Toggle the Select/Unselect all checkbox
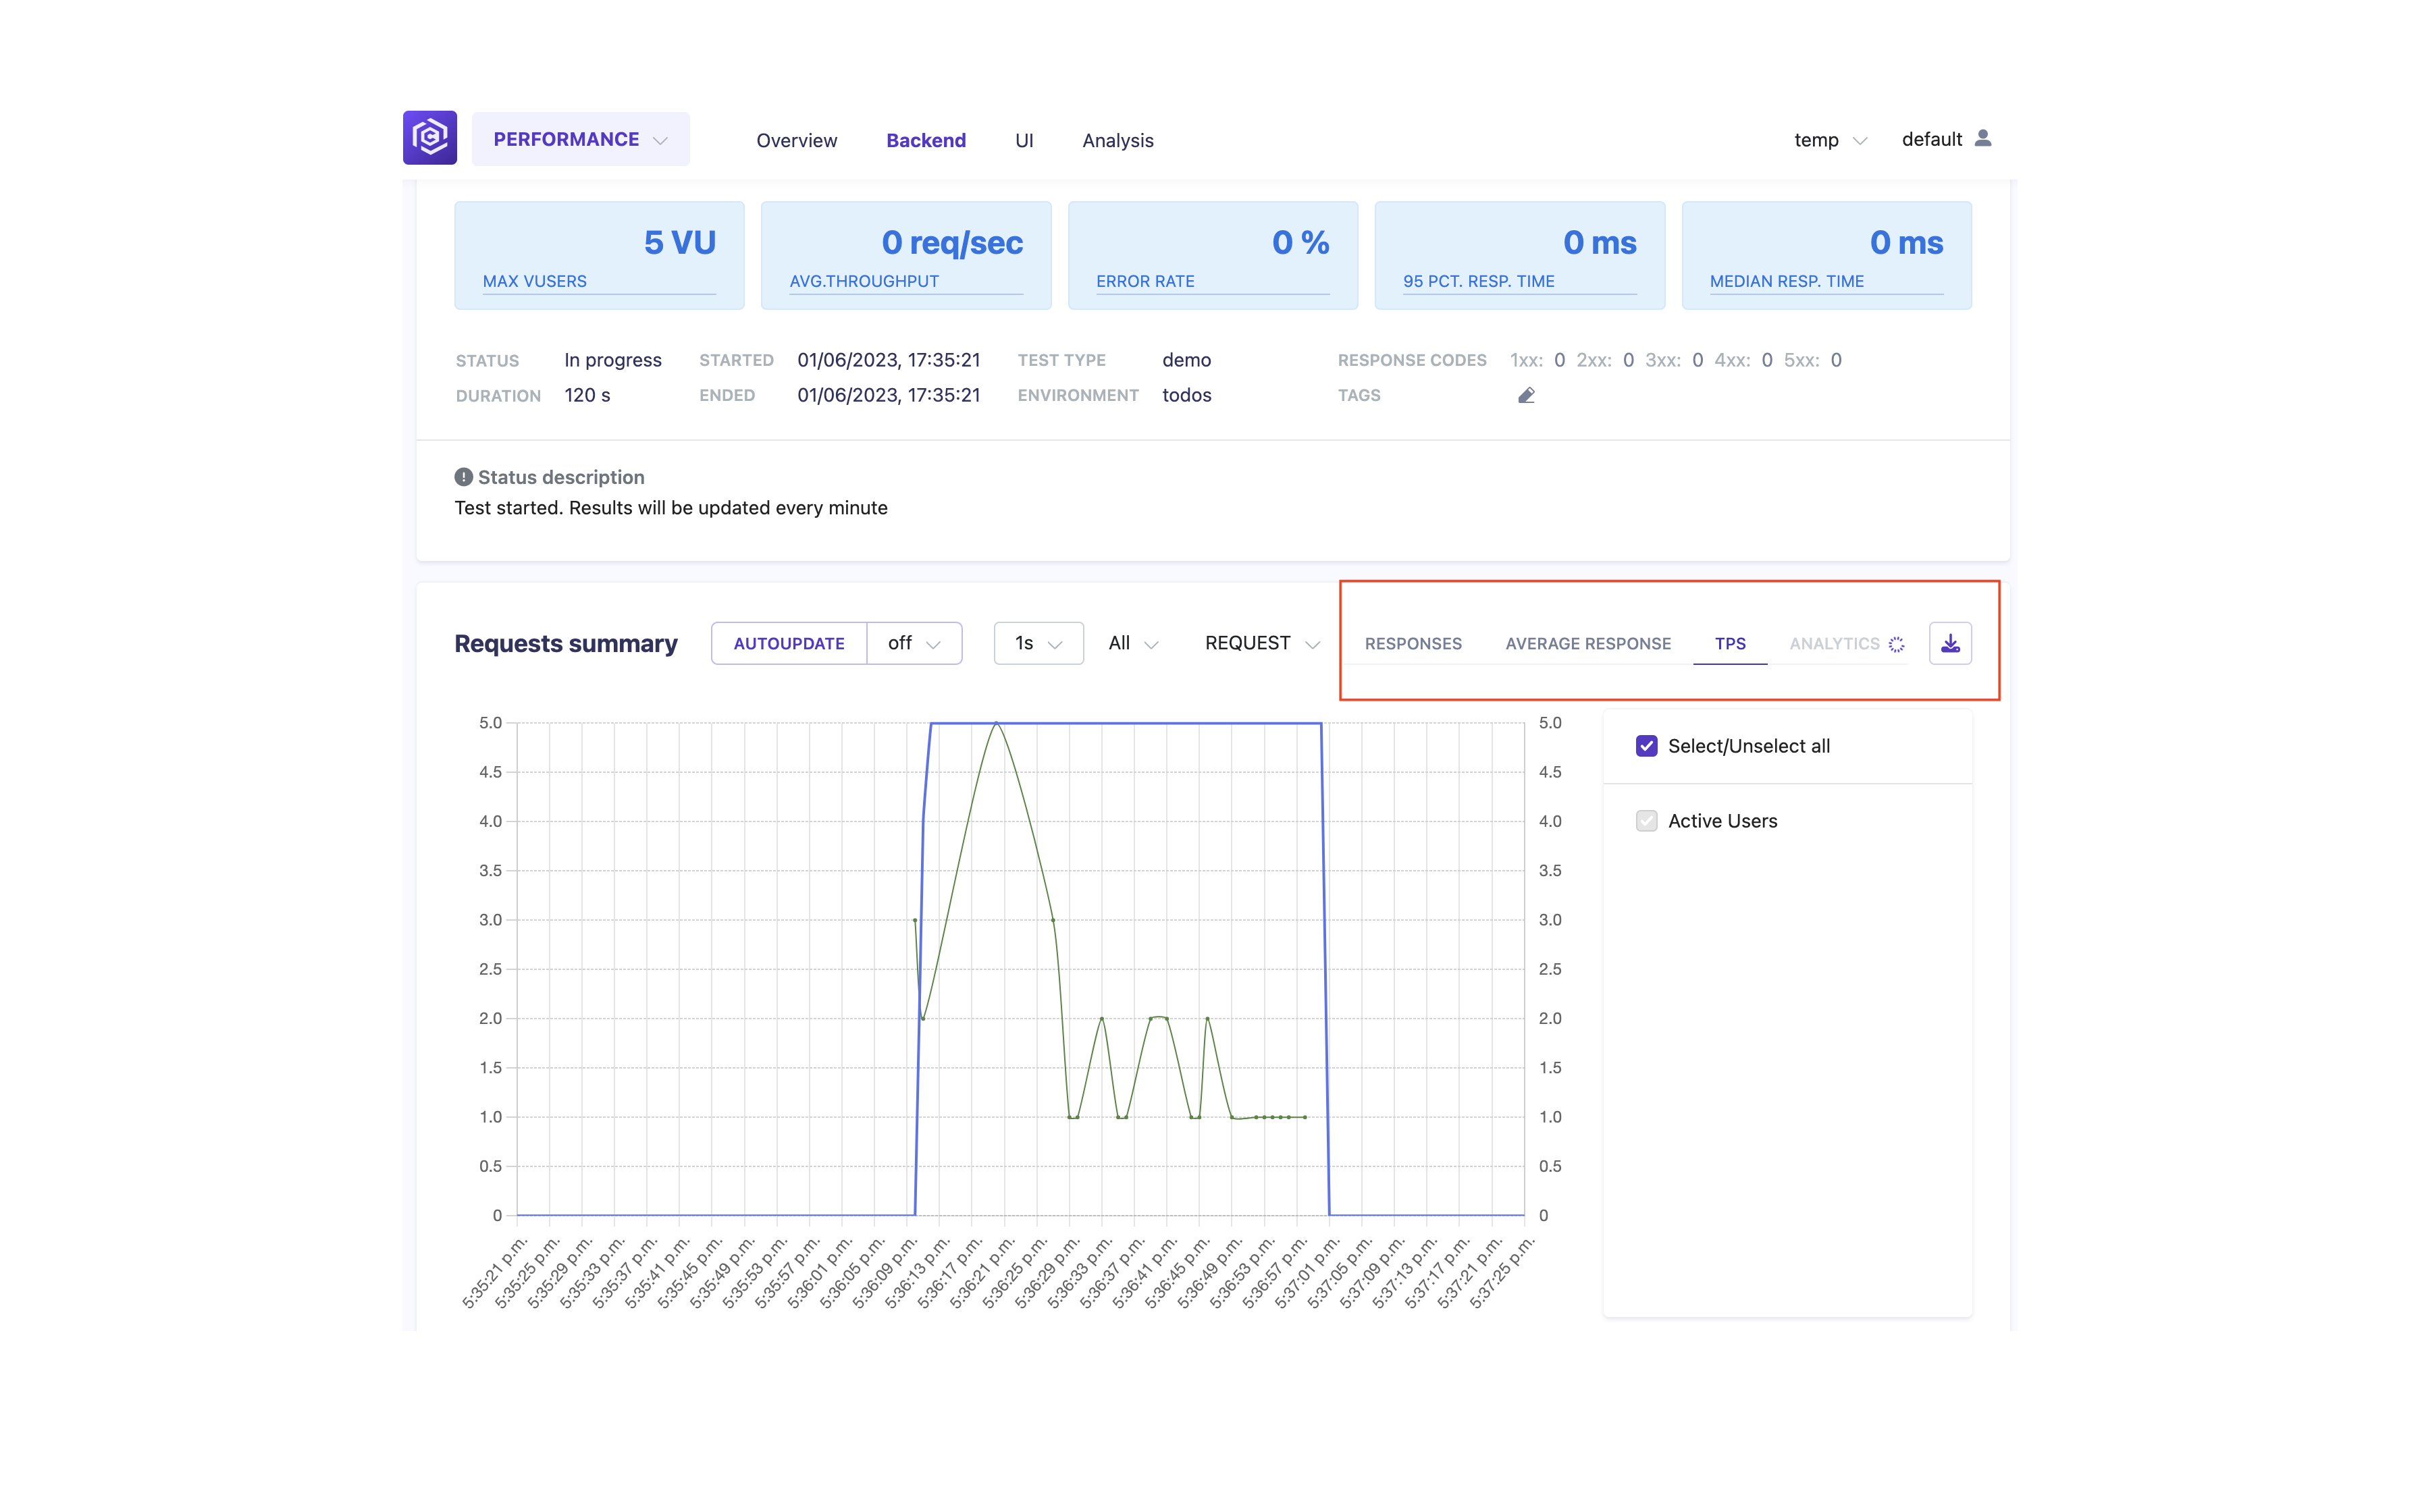The width and height of the screenshot is (2420, 1512). click(x=1646, y=746)
